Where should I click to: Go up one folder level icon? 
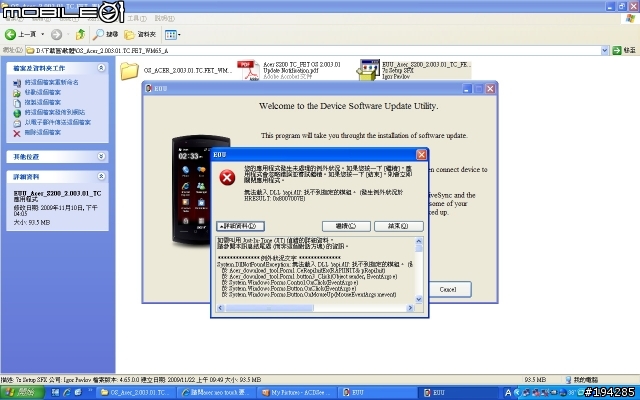(x=80, y=35)
